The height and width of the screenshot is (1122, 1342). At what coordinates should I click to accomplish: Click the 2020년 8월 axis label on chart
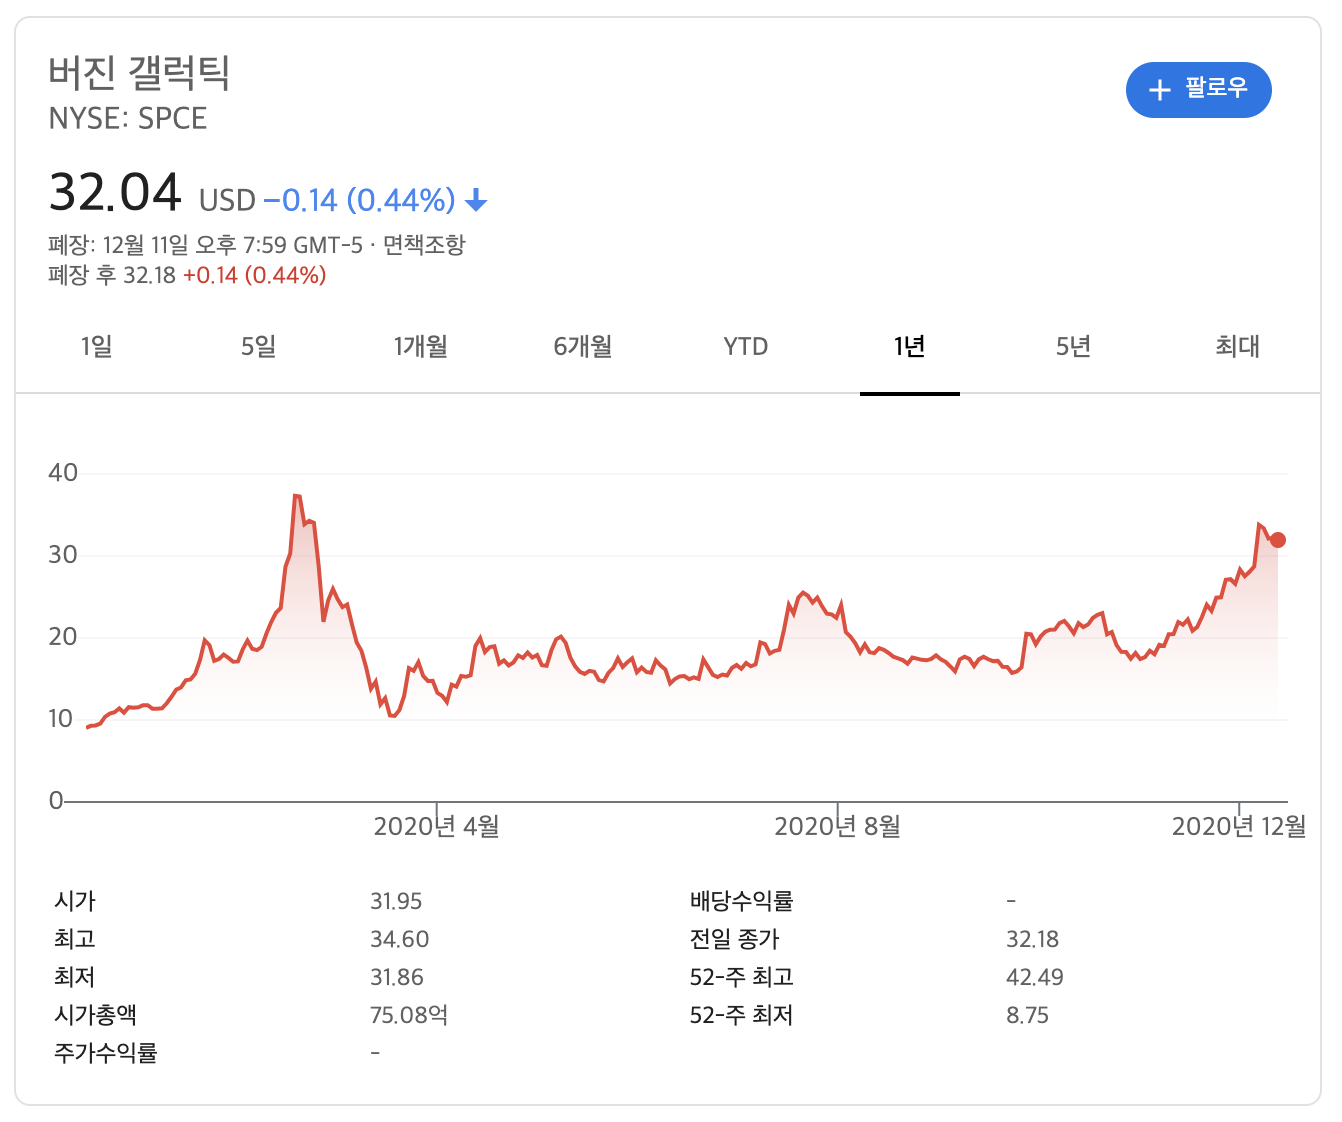(x=838, y=827)
